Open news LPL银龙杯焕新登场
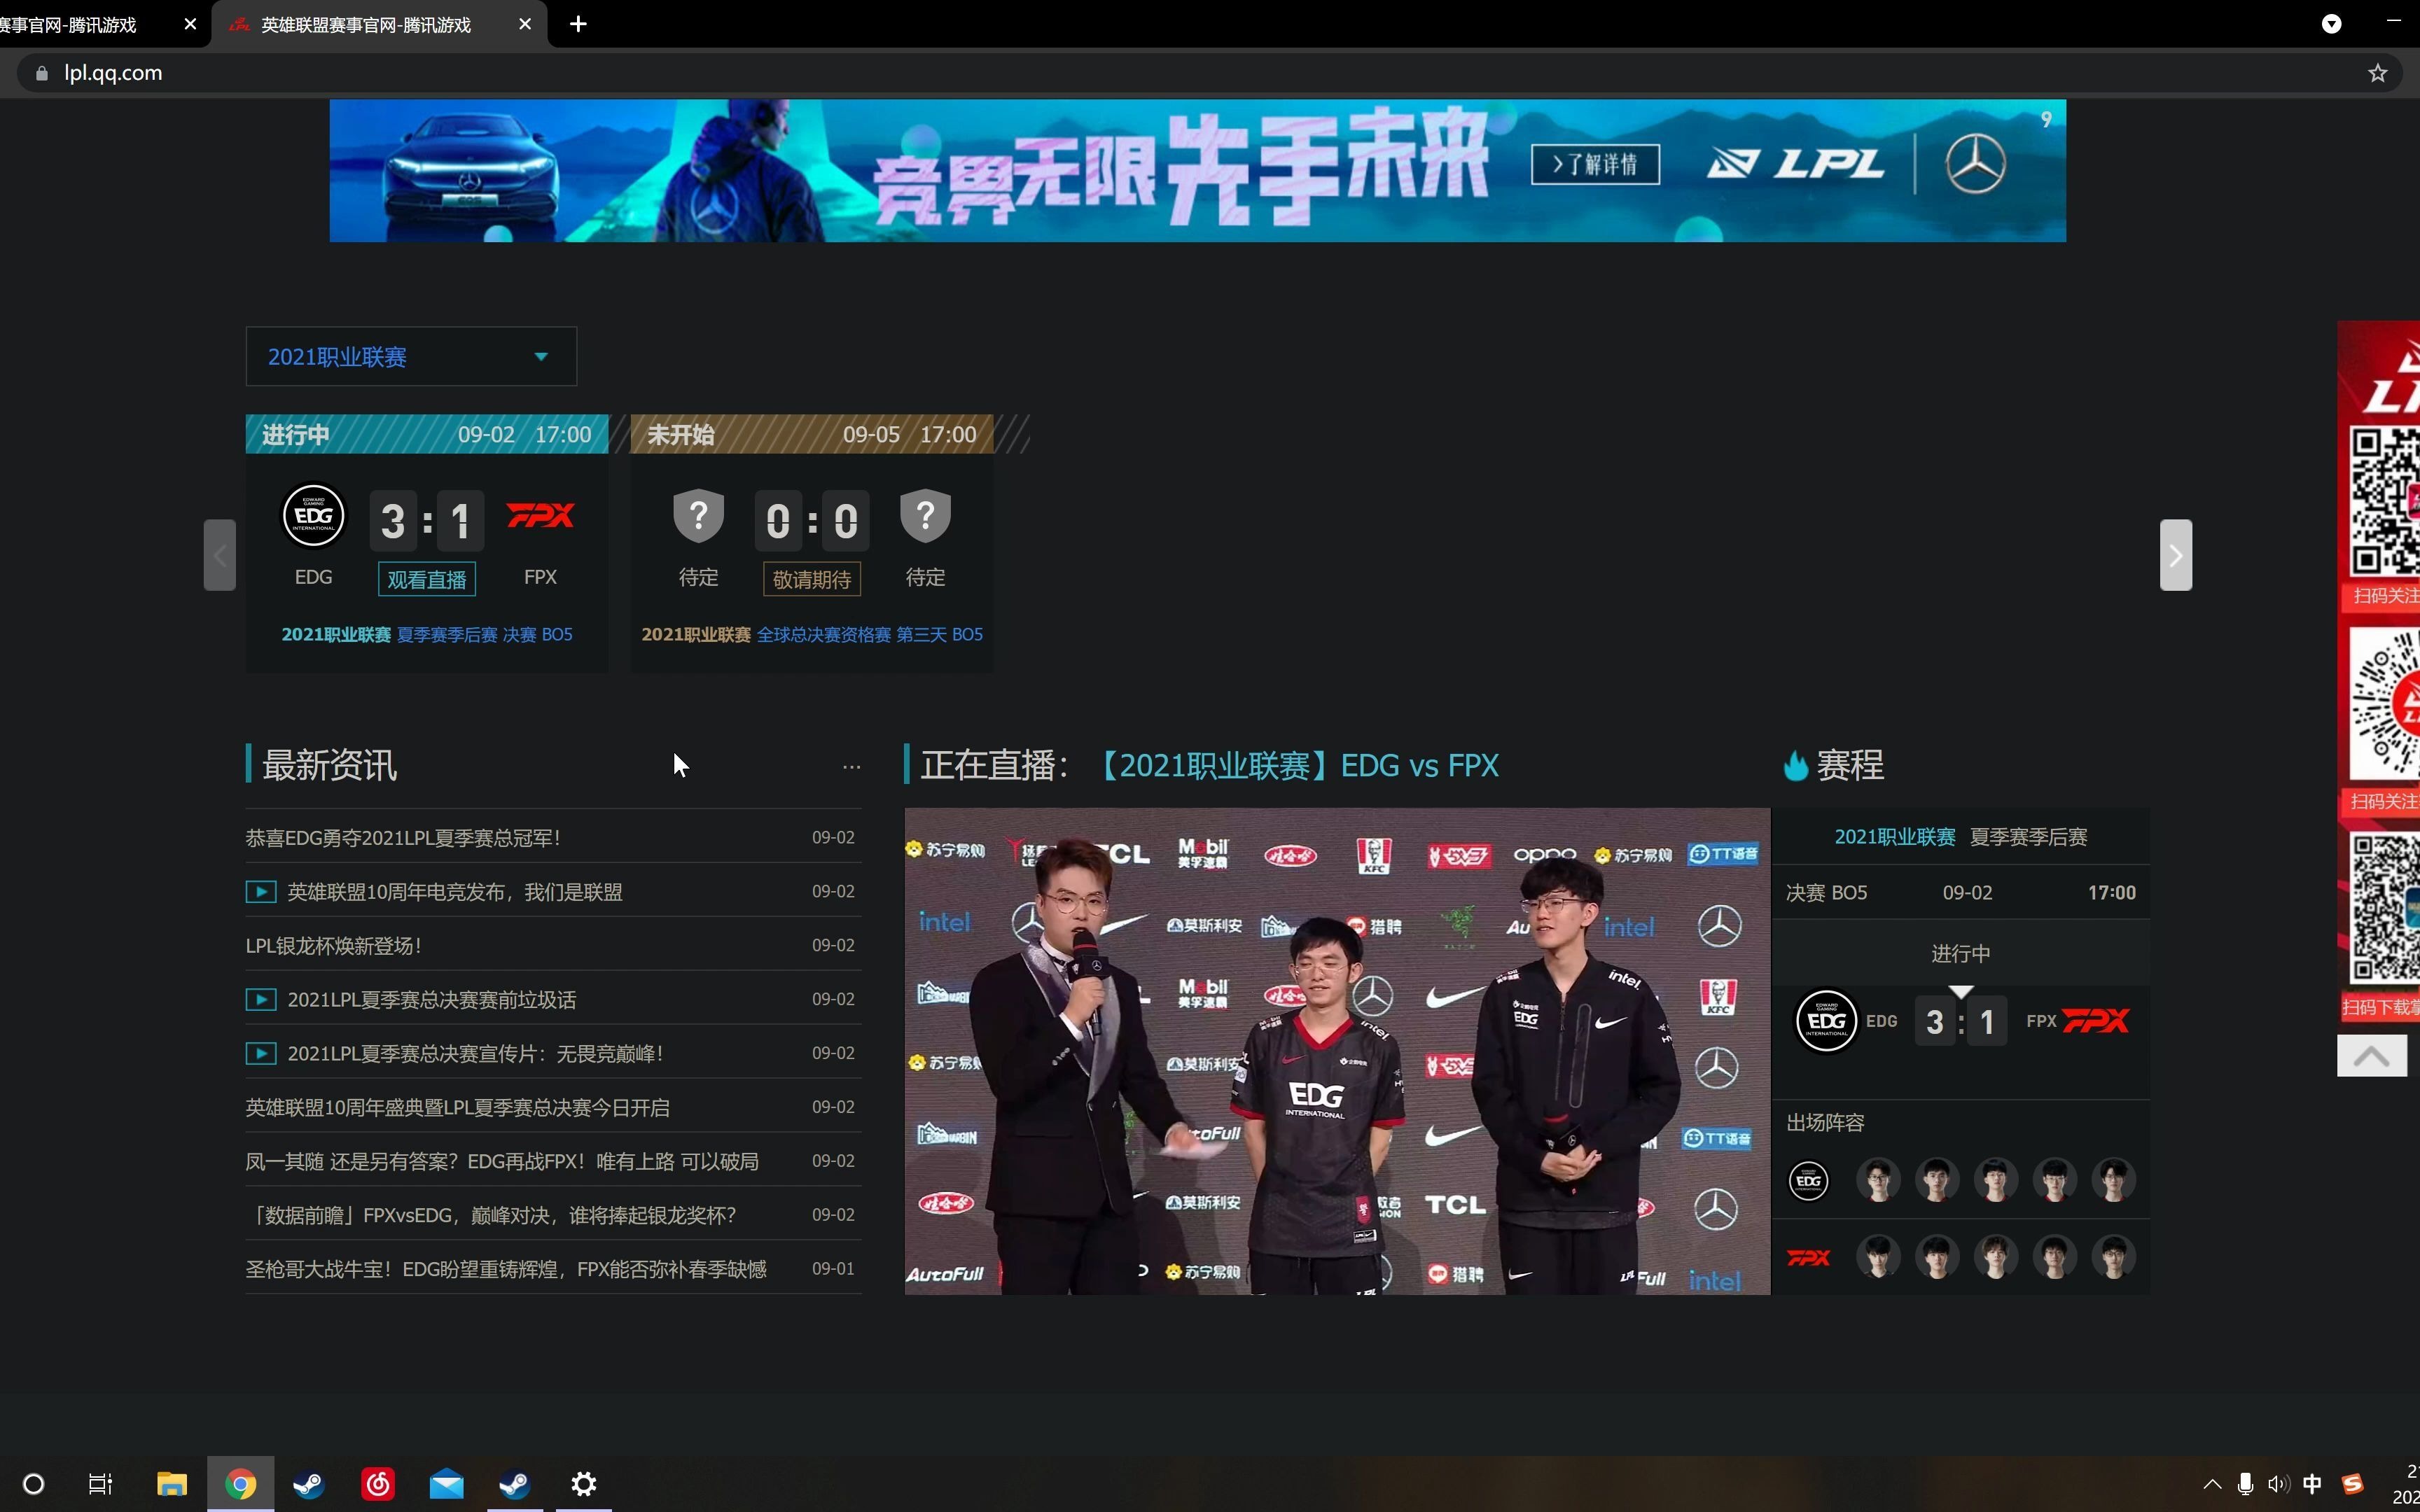Screen dimensions: 2420x1512 [334, 946]
